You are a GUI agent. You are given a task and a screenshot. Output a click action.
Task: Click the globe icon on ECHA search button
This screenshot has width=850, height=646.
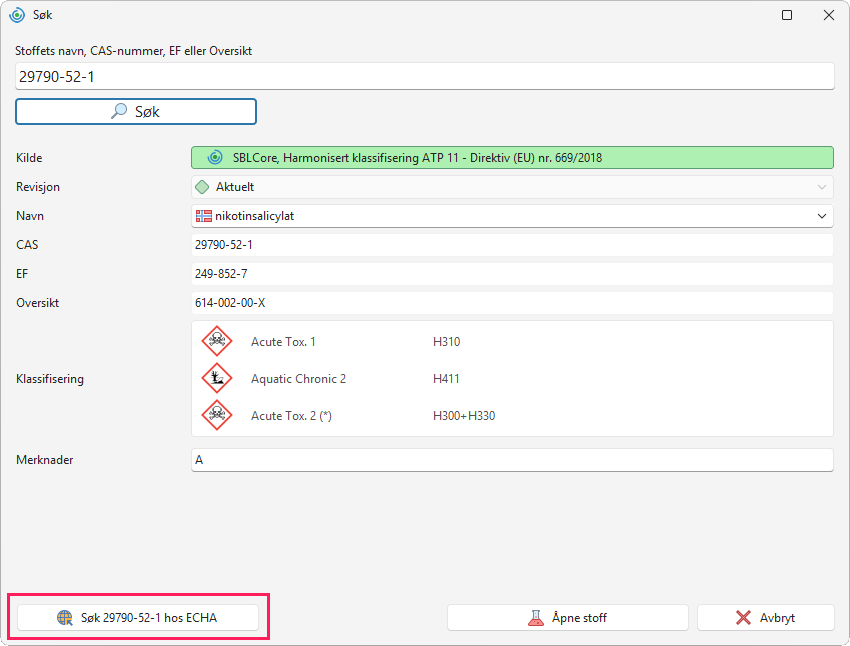pos(65,618)
